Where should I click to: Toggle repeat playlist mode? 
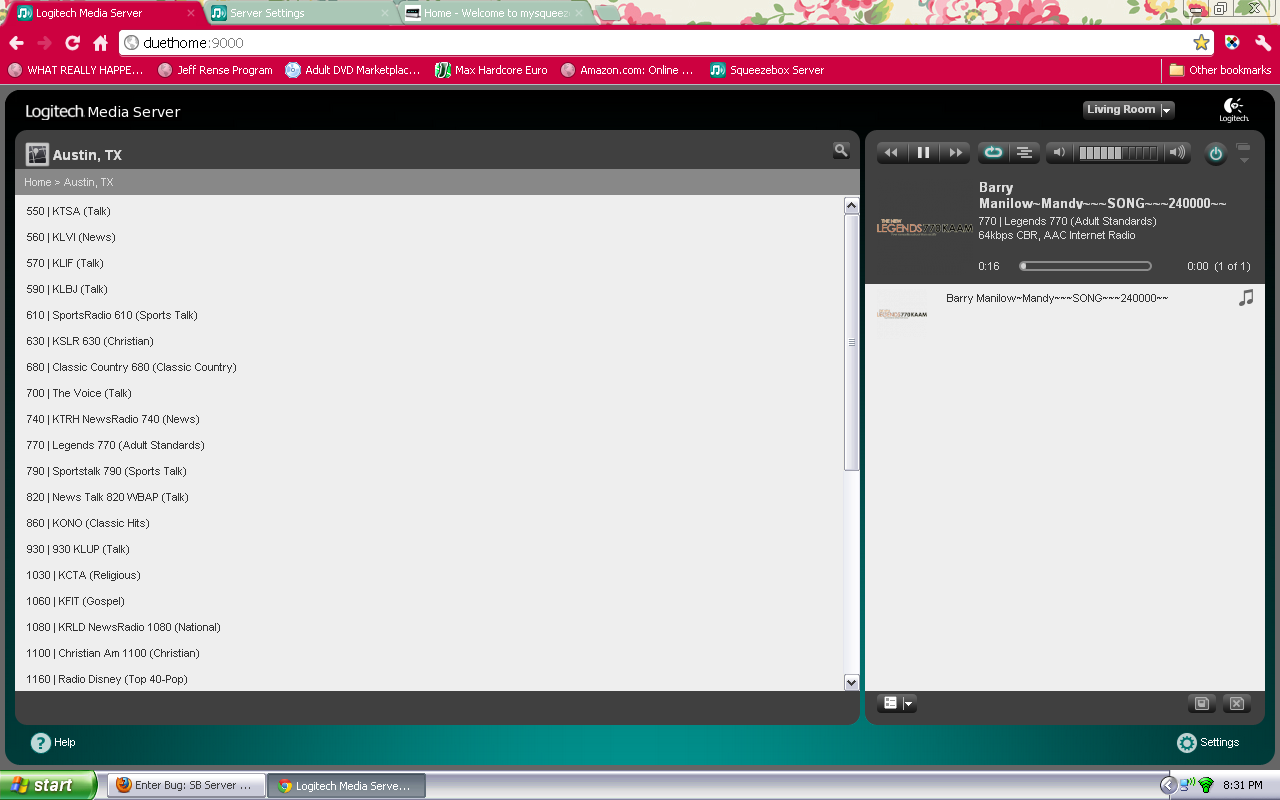pos(993,153)
